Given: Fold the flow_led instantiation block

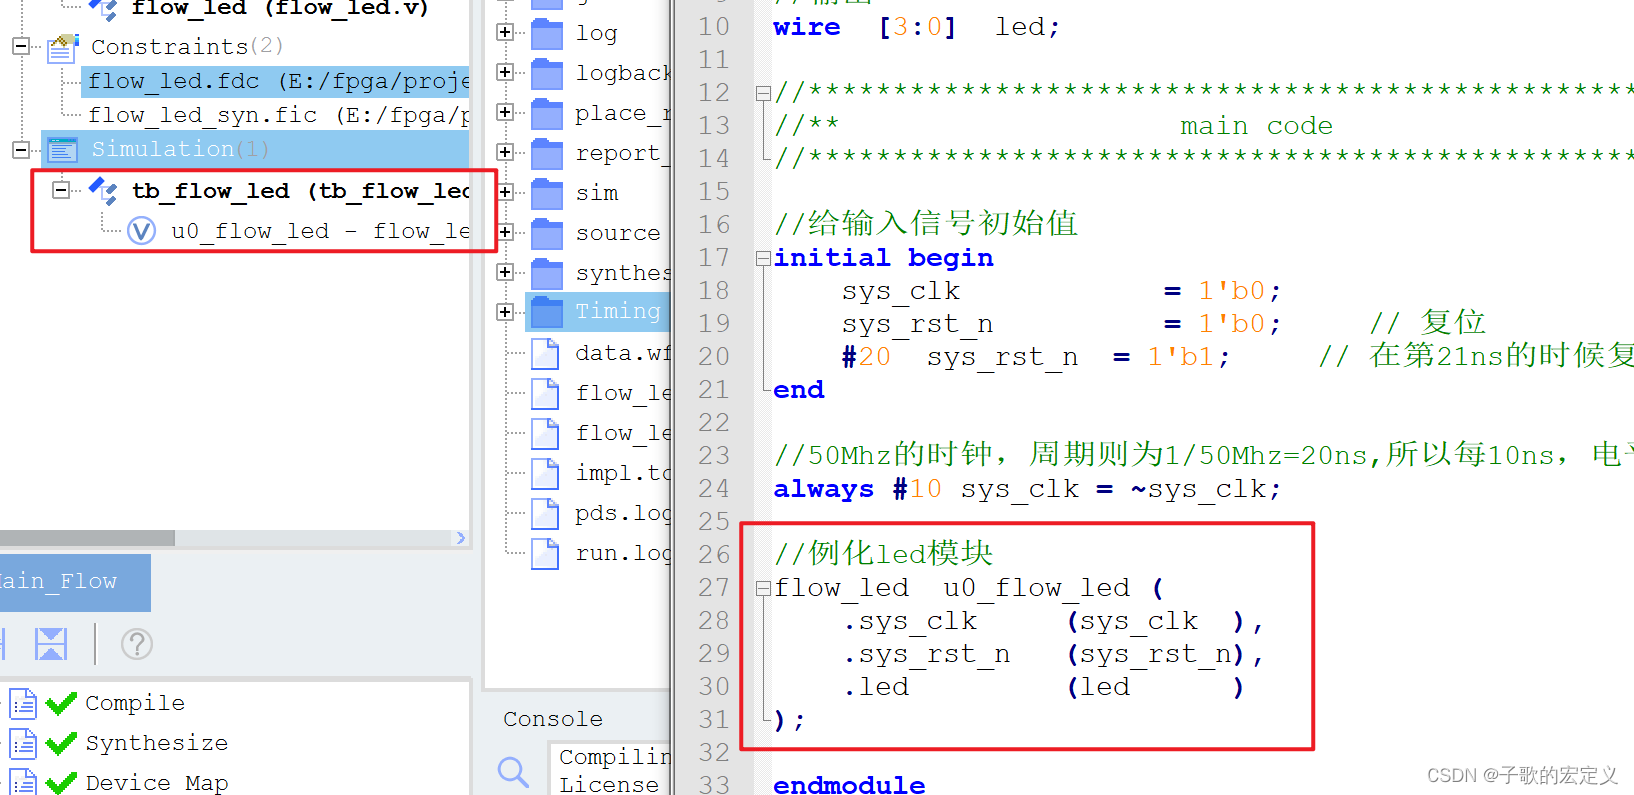Looking at the screenshot, I should (763, 588).
